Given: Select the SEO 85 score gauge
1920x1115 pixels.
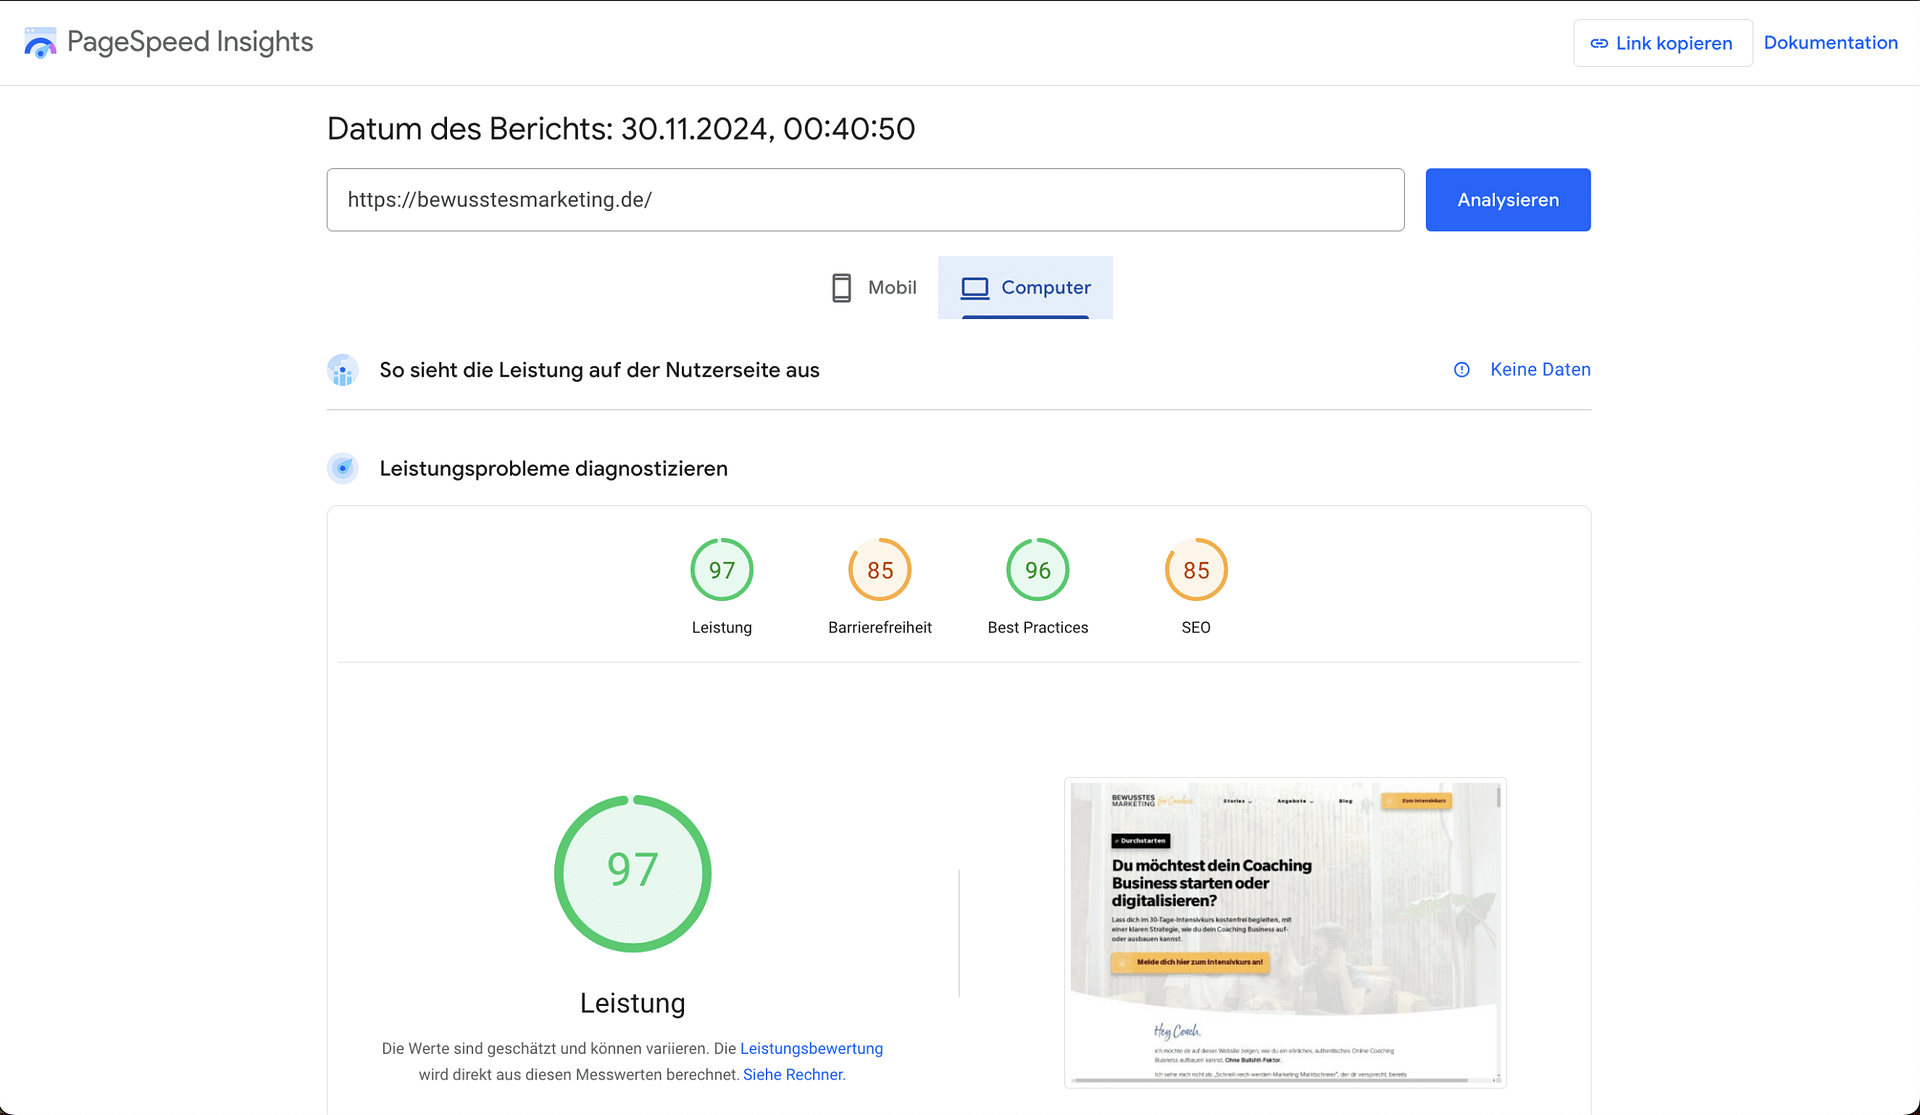Looking at the screenshot, I should click(1195, 570).
